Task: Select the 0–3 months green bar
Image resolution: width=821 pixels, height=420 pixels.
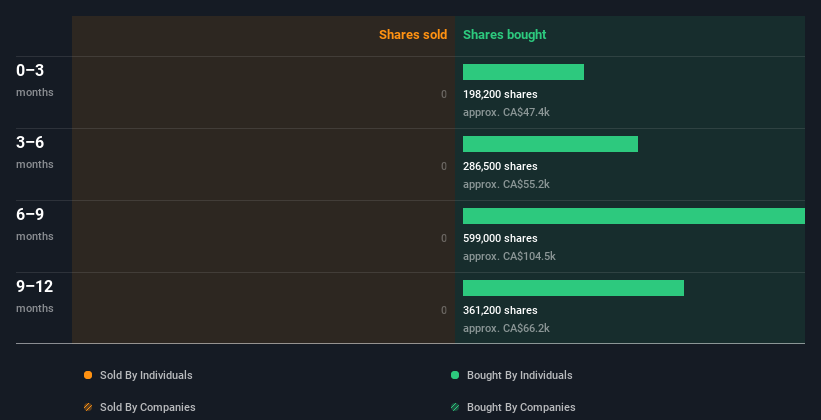Action: pos(523,72)
